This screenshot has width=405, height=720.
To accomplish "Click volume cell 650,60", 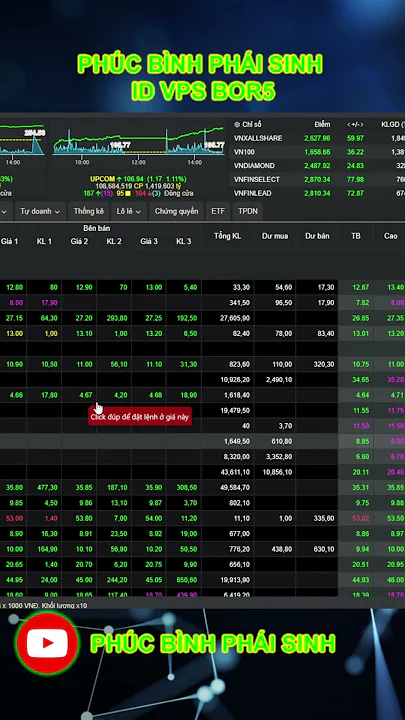I will [186, 580].
